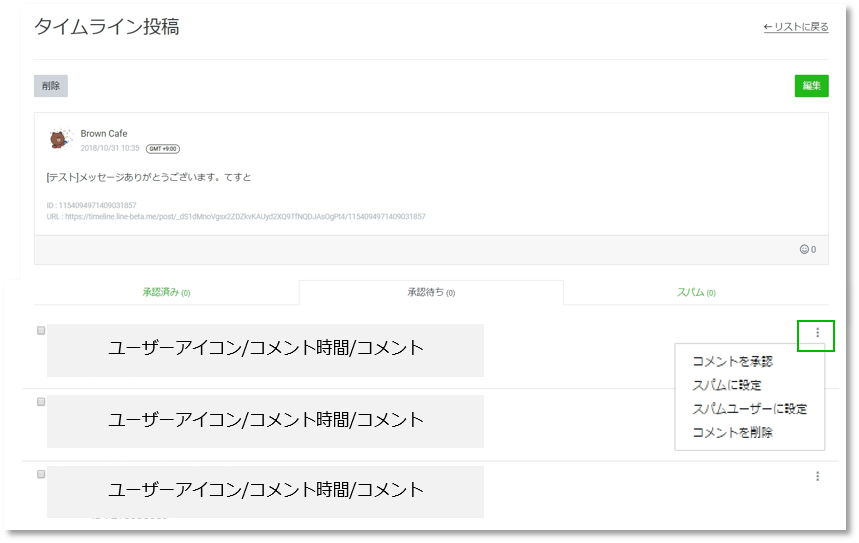Click スパムユーザーに設定 menu option
This screenshot has width=859, height=543.
[x=749, y=409]
